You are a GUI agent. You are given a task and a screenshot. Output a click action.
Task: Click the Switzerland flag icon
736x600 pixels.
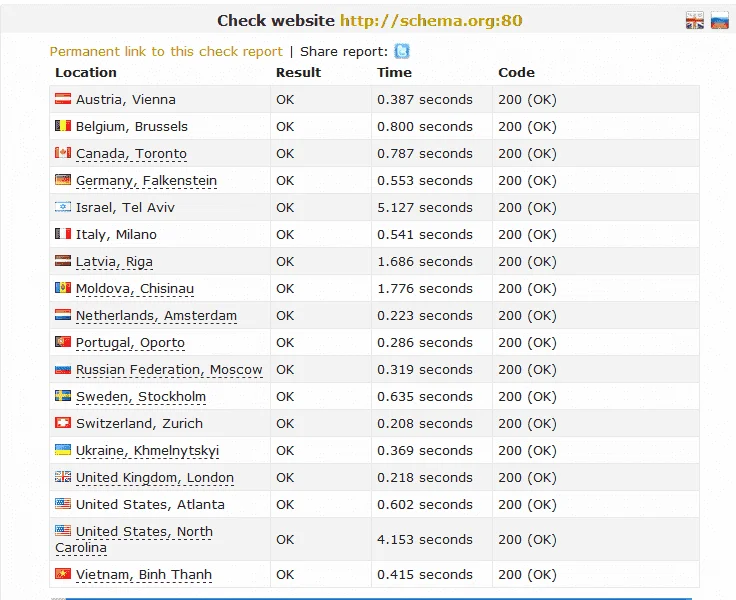[63, 423]
